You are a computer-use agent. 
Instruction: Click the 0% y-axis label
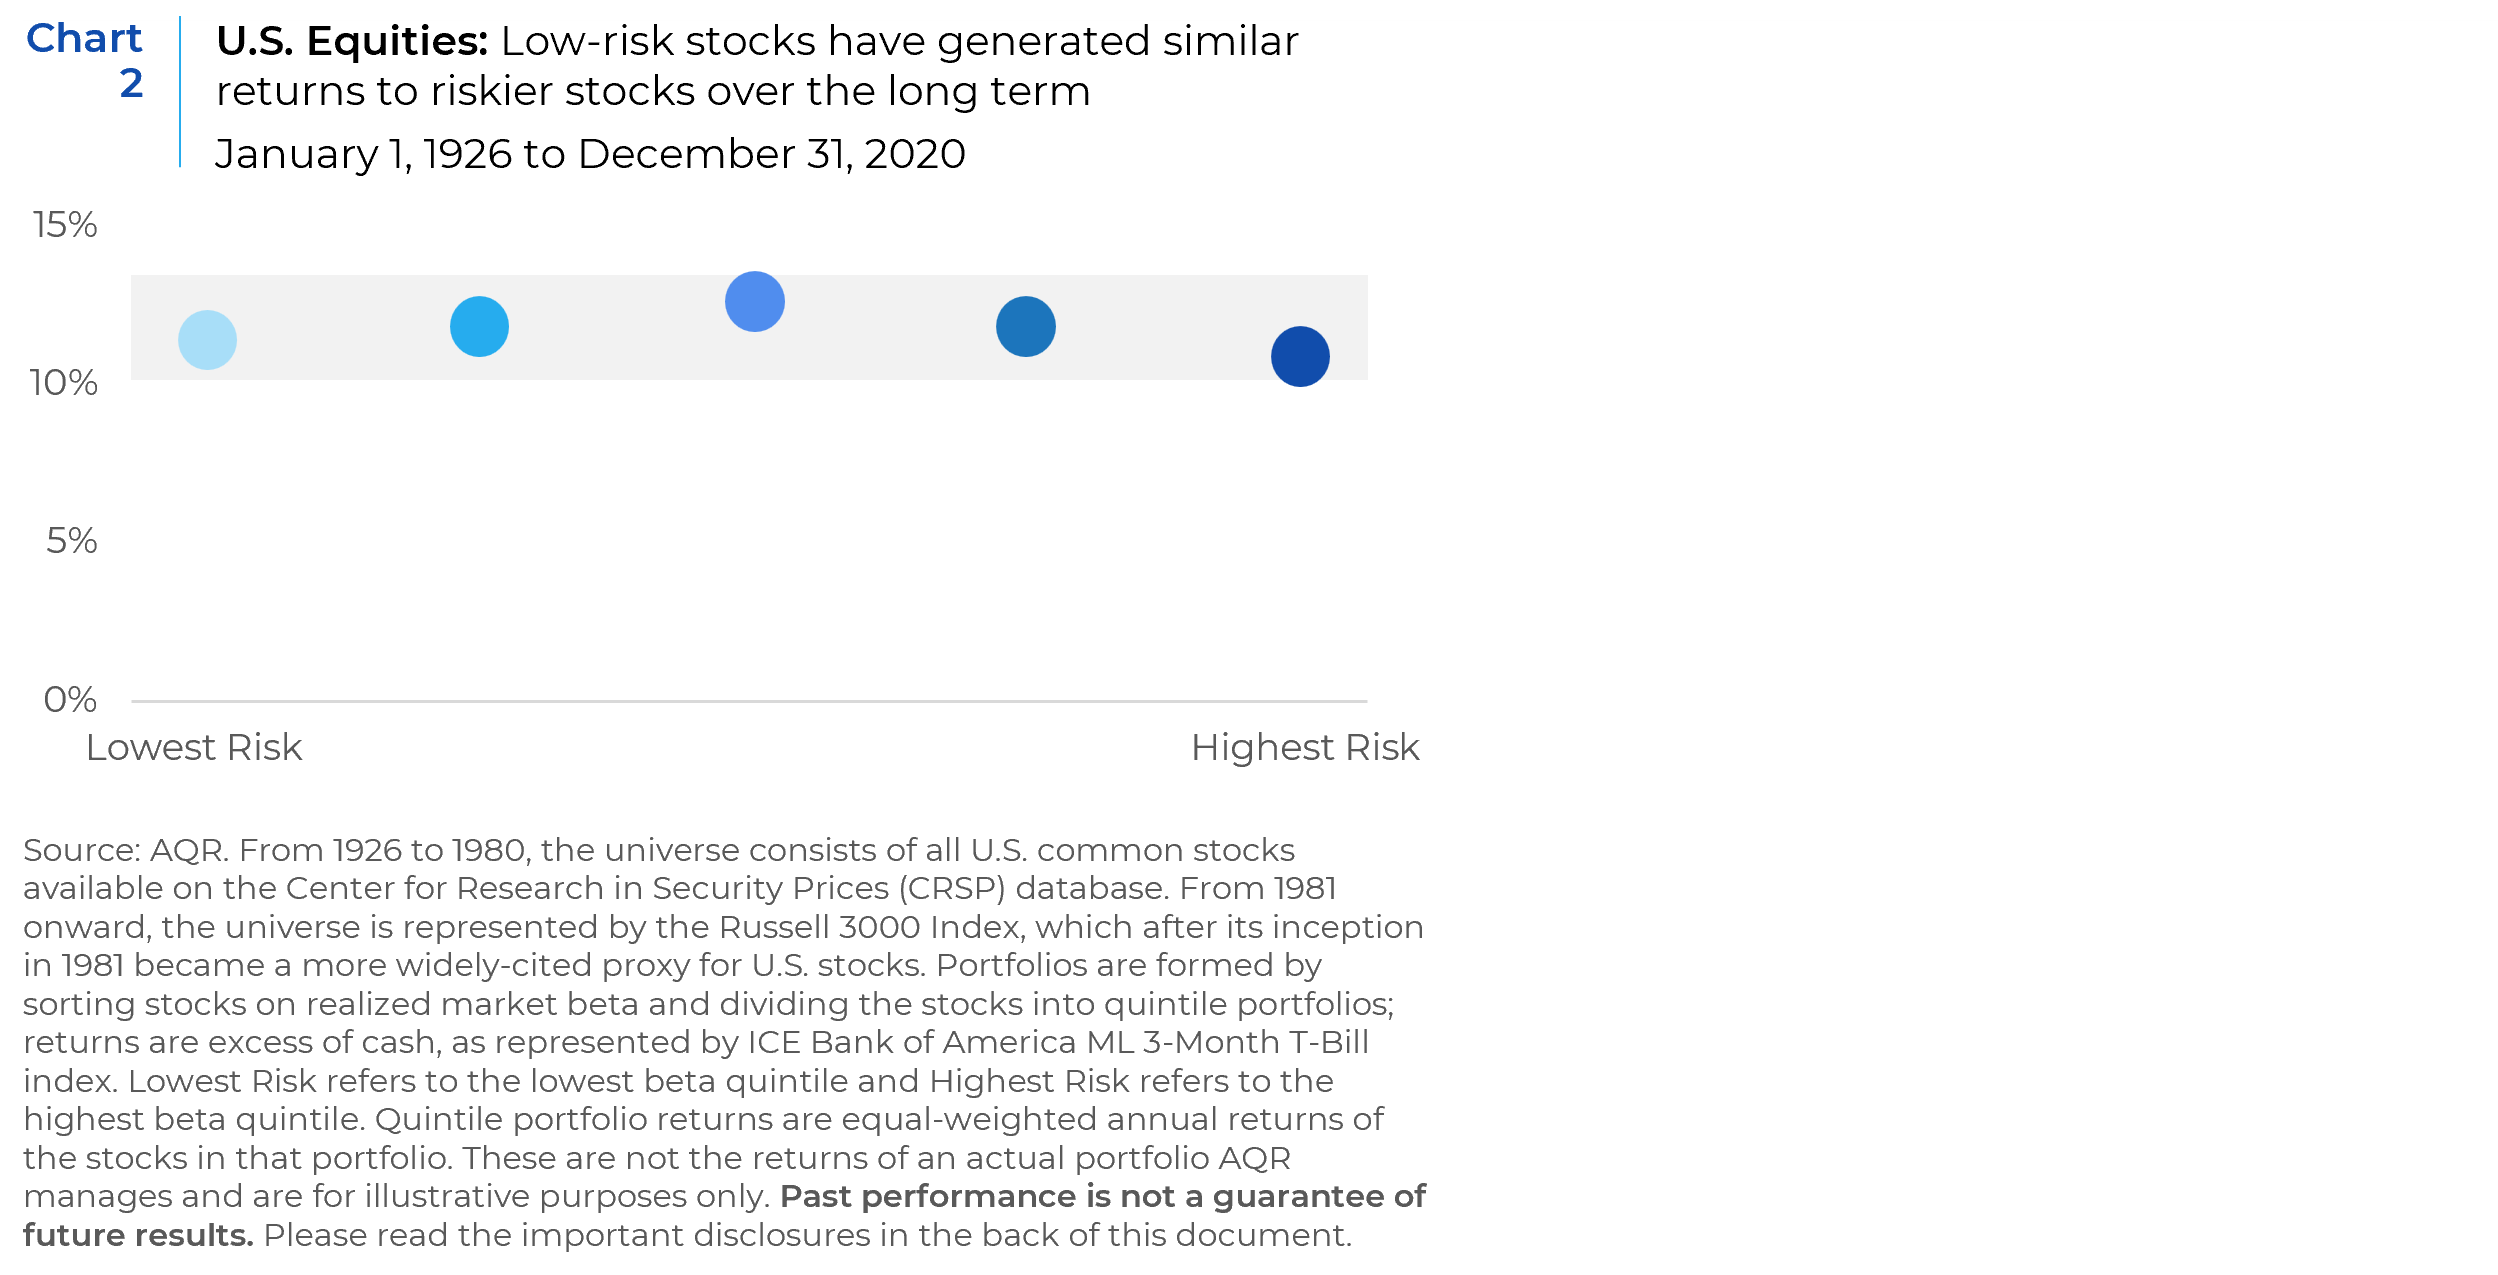coord(70,699)
